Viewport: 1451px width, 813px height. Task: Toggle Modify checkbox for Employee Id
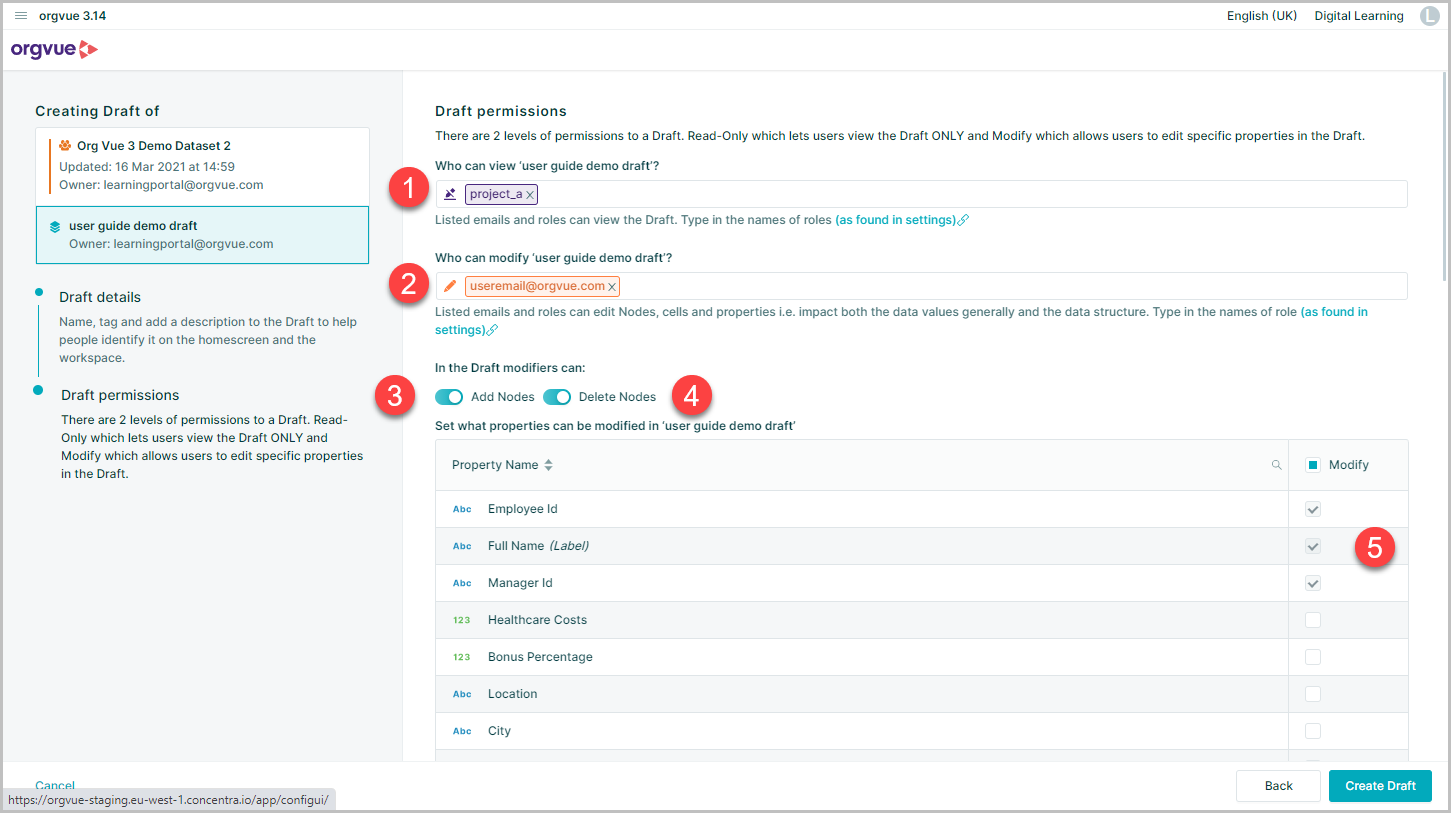(x=1313, y=509)
